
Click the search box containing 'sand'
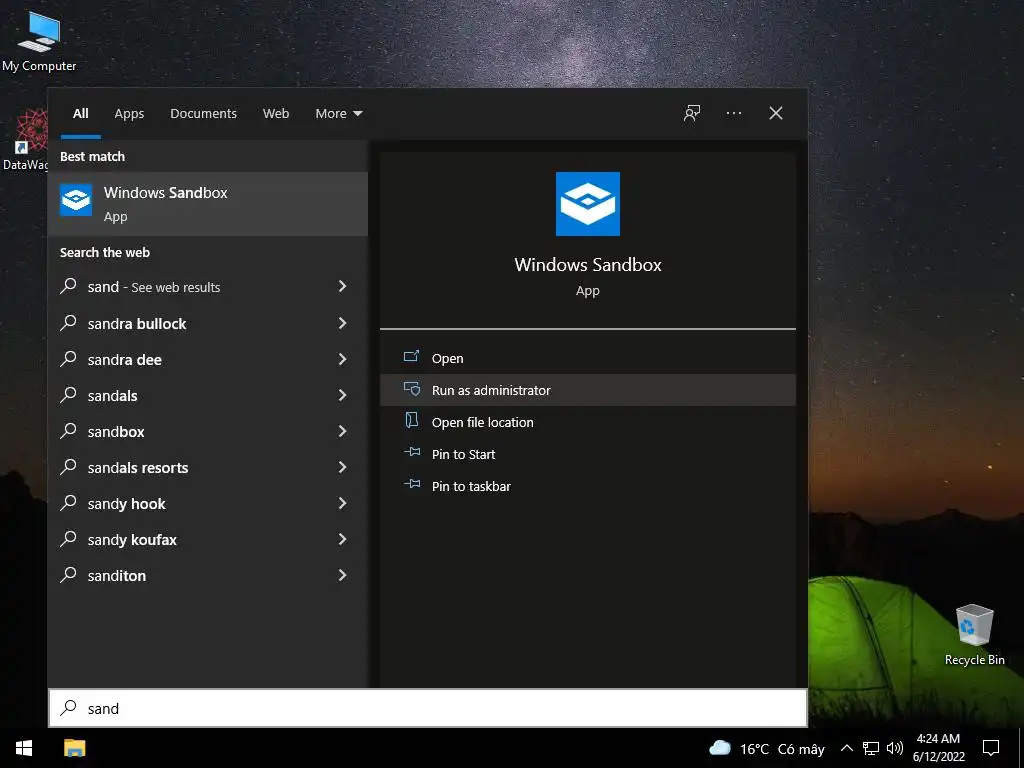pos(428,708)
